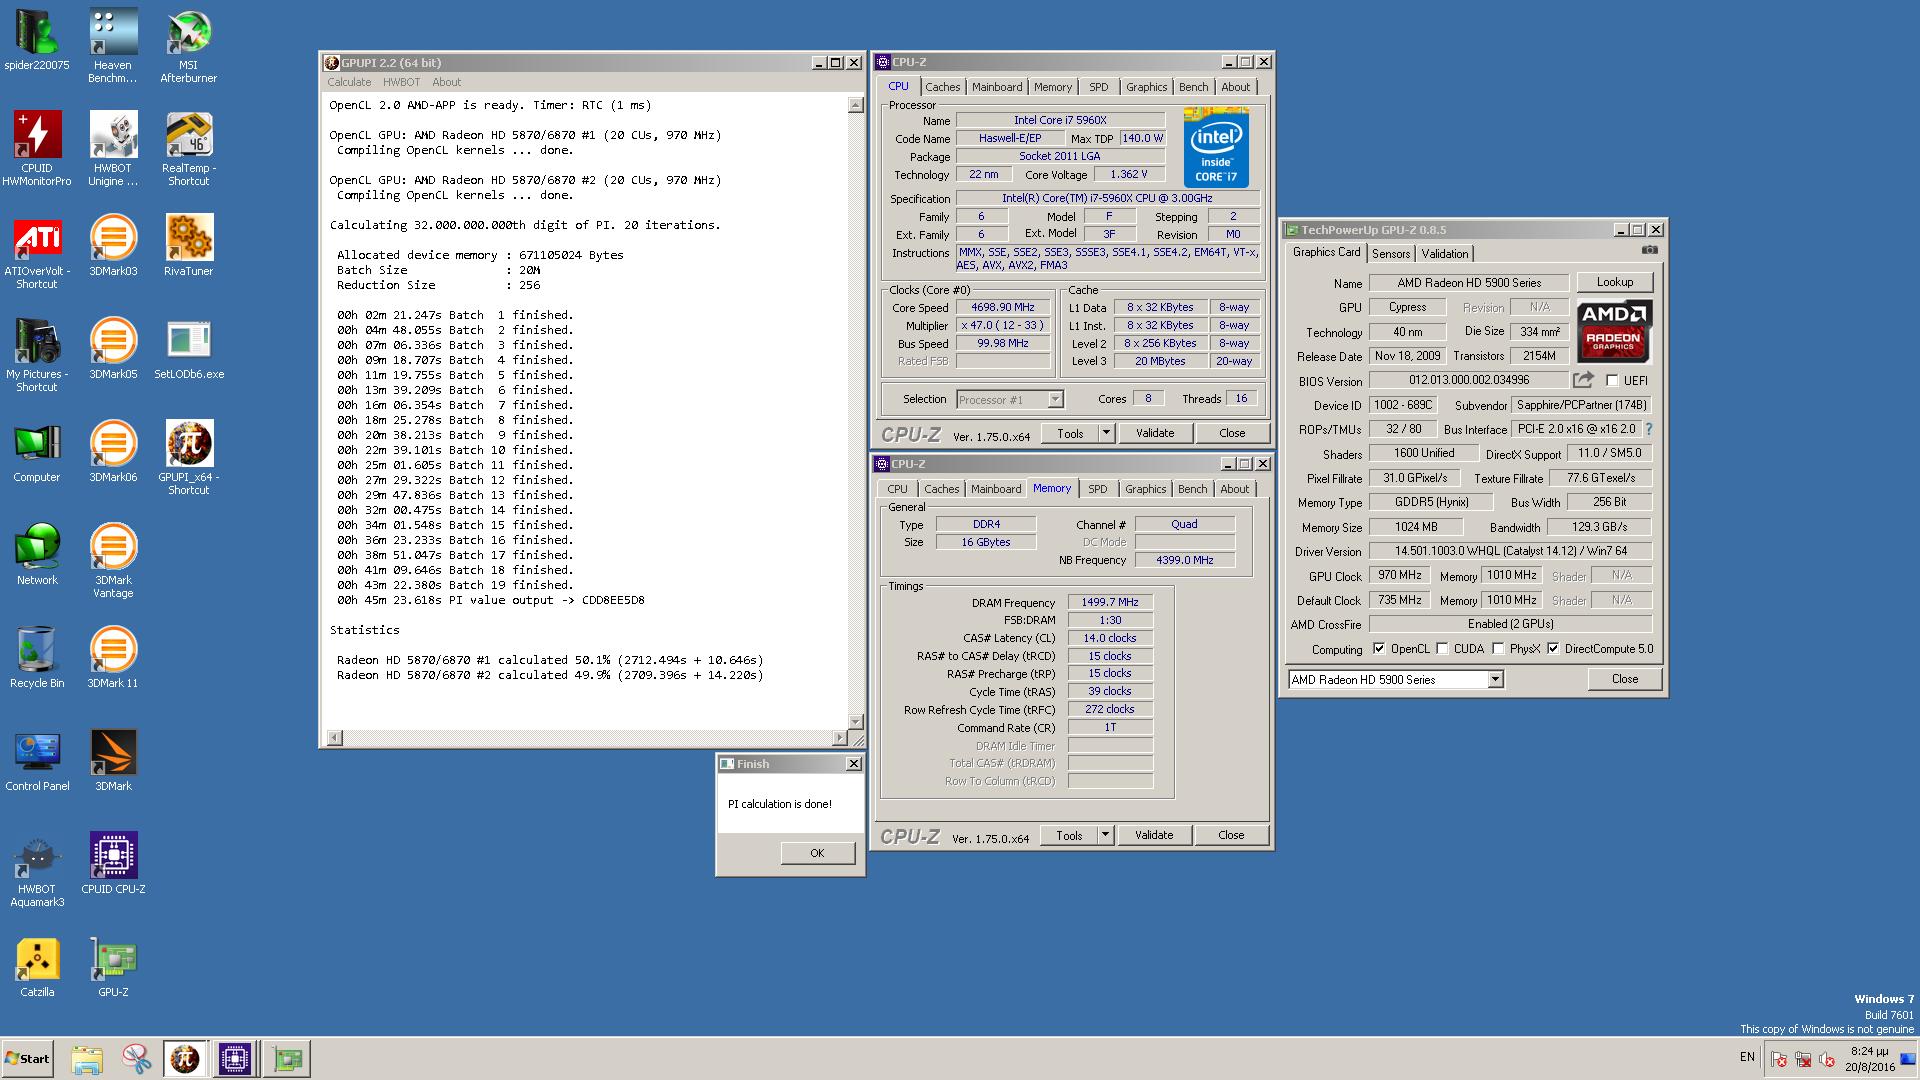
Task: Switch to SPD tab in lower CPU-Z
Action: (1098, 489)
